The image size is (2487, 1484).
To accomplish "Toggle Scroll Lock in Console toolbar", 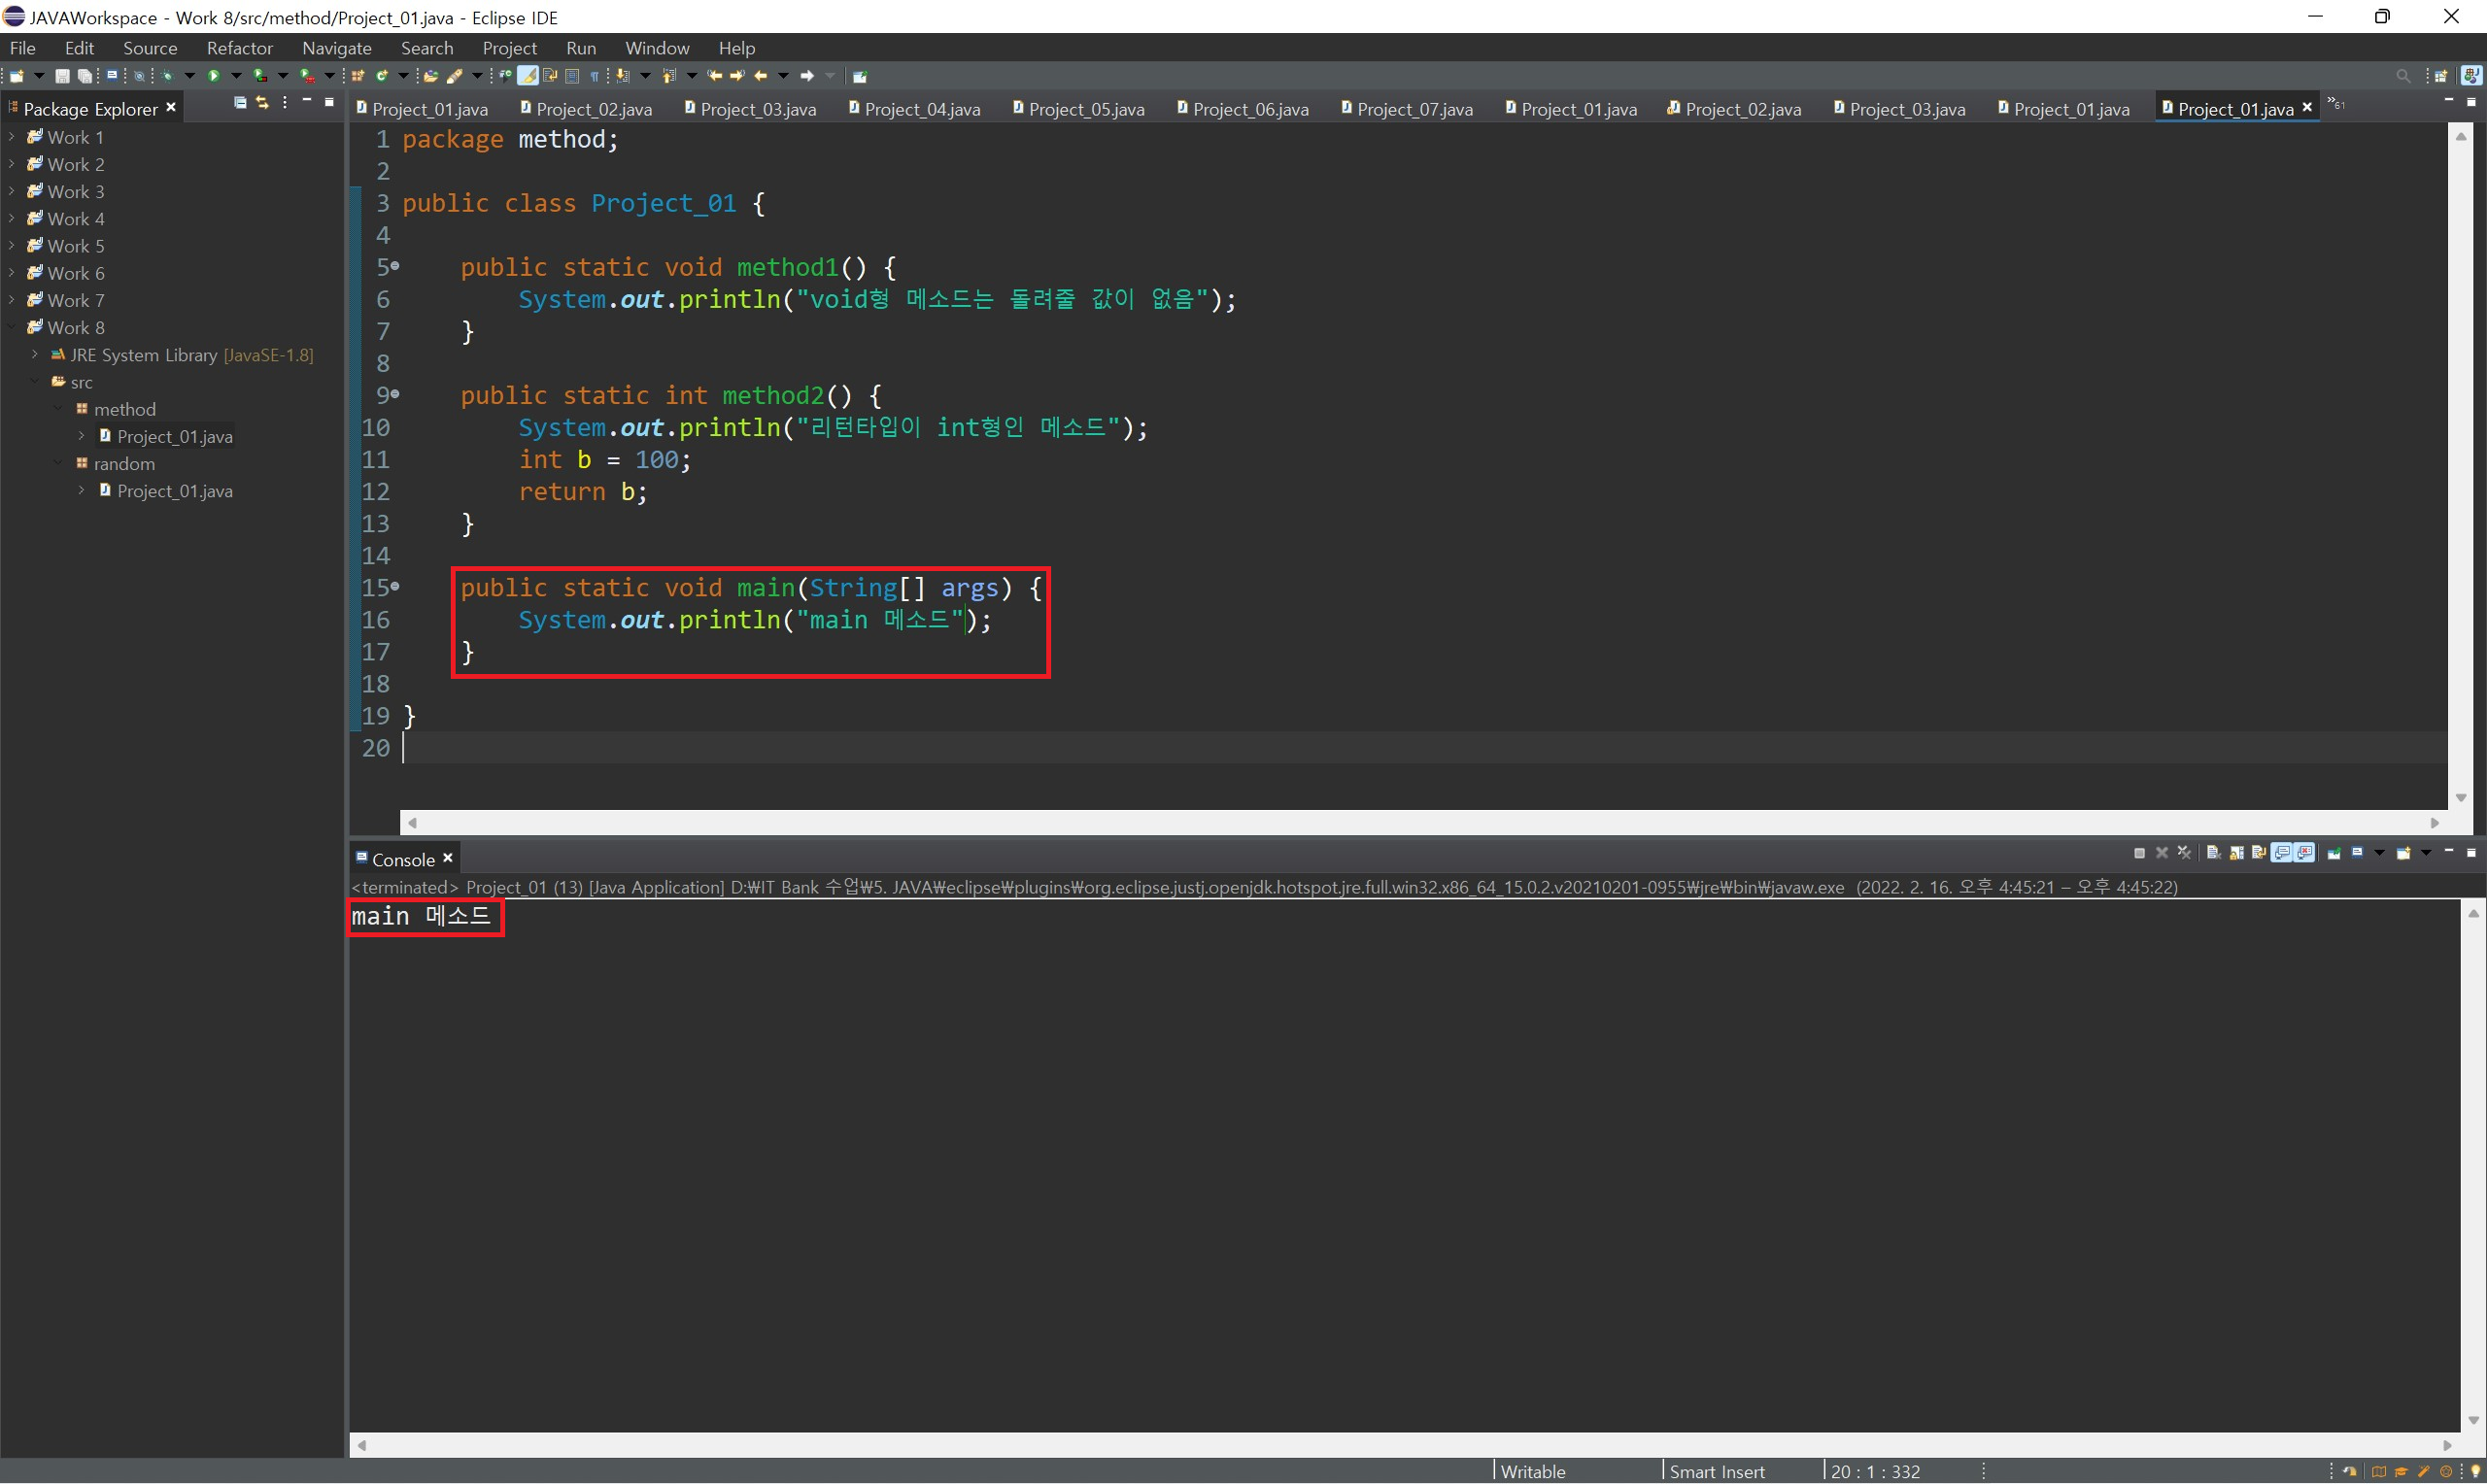I will coord(2237,853).
